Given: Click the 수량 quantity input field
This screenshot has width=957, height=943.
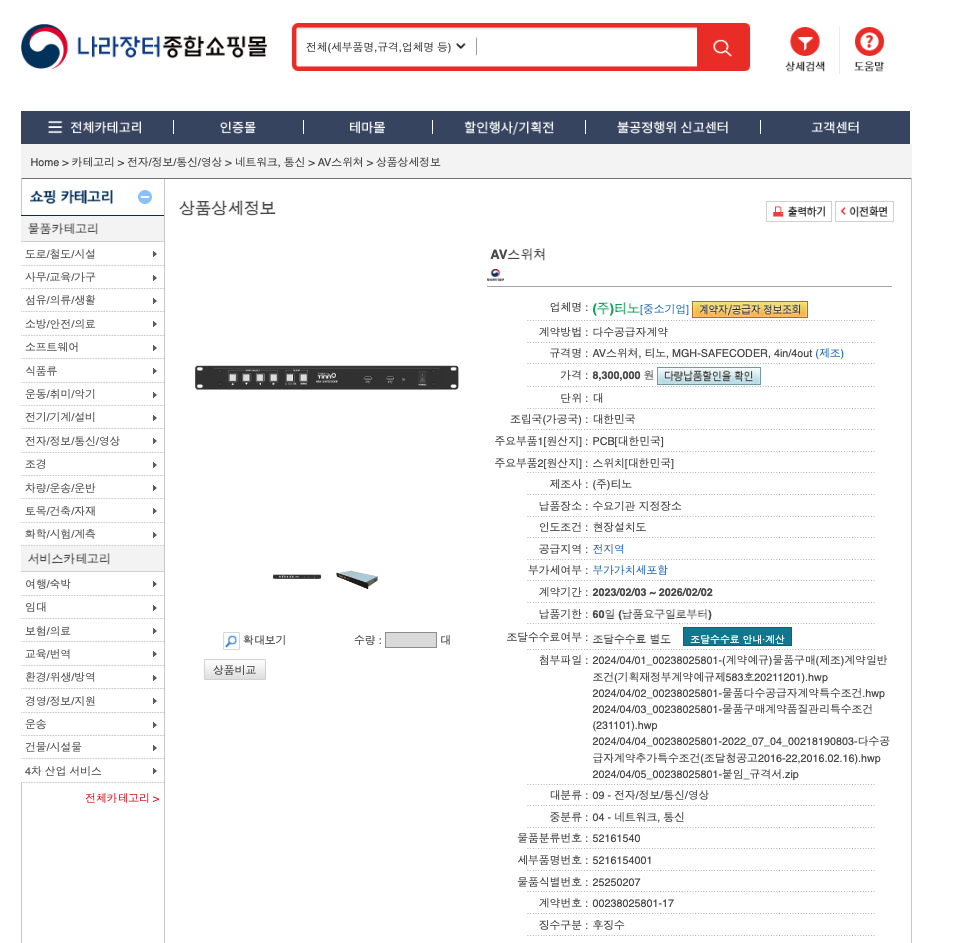Looking at the screenshot, I should (x=411, y=640).
